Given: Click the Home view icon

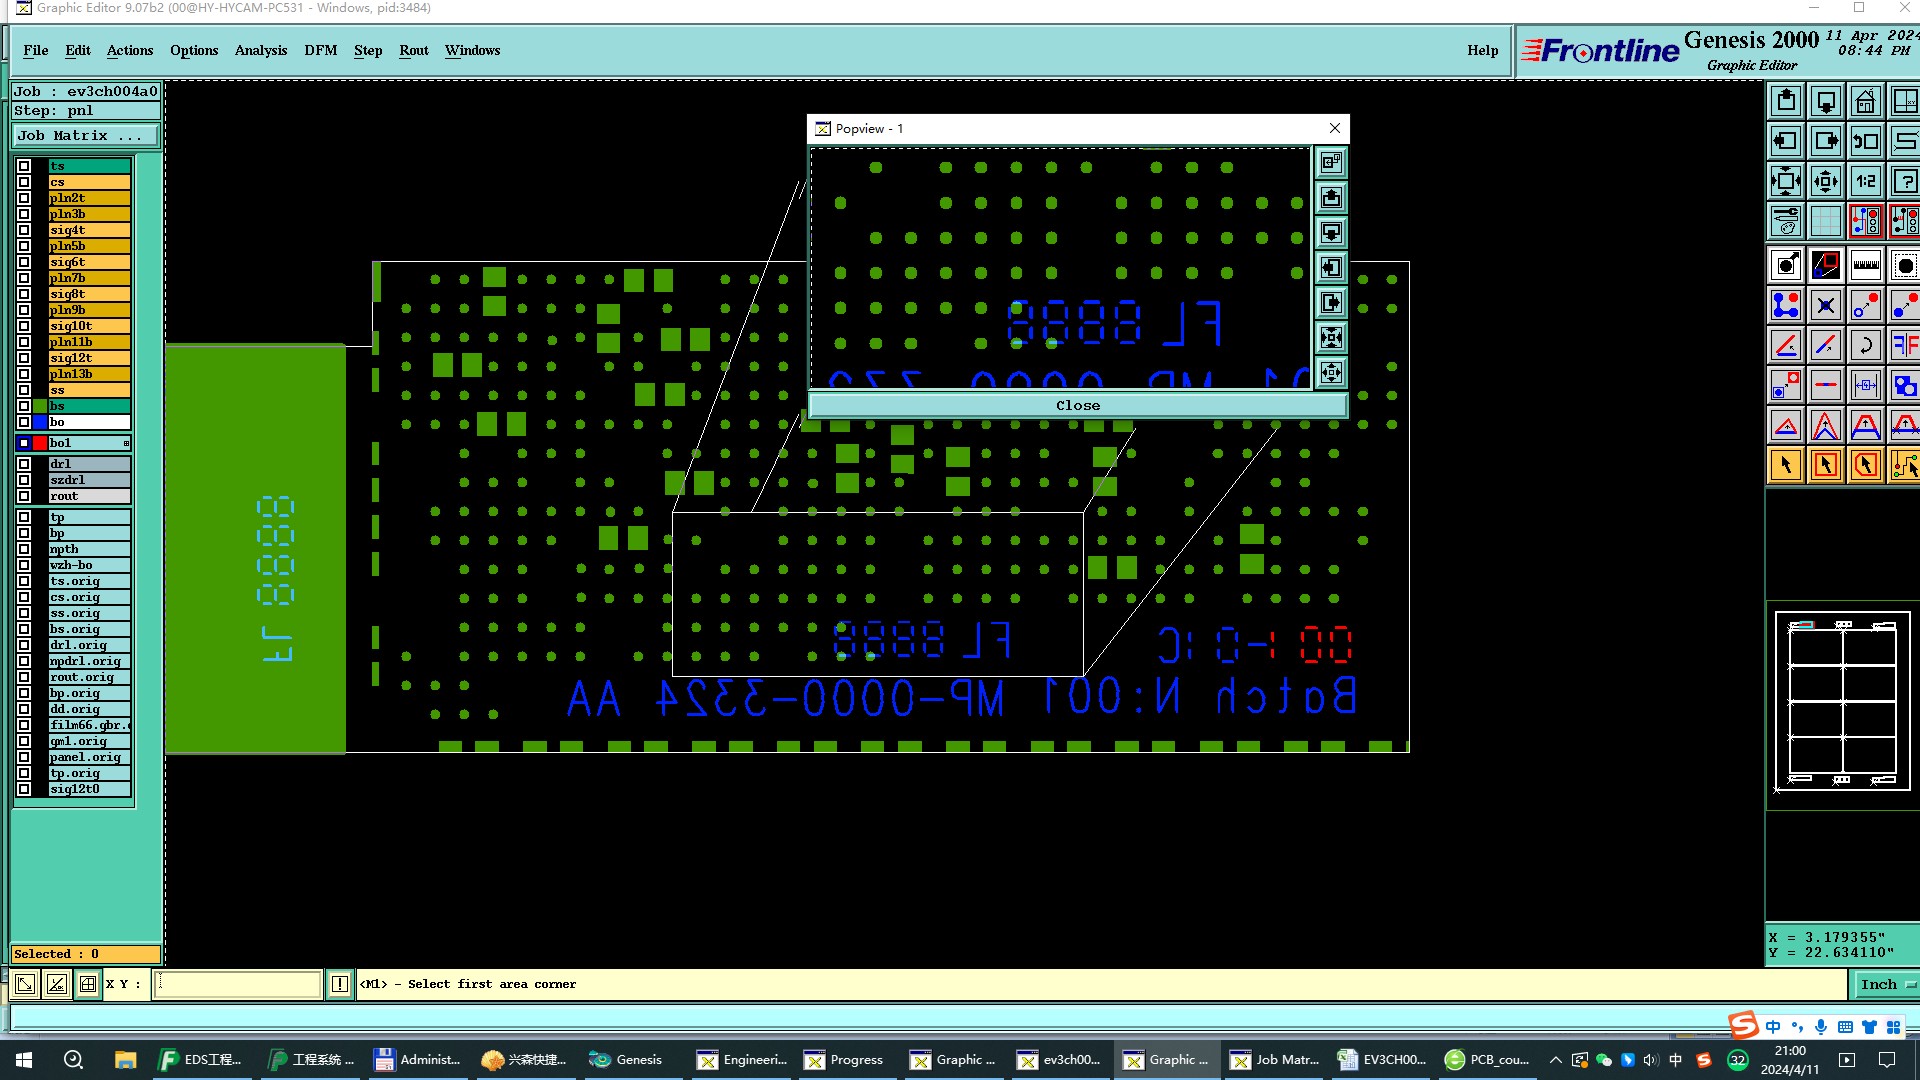Looking at the screenshot, I should tap(1865, 101).
